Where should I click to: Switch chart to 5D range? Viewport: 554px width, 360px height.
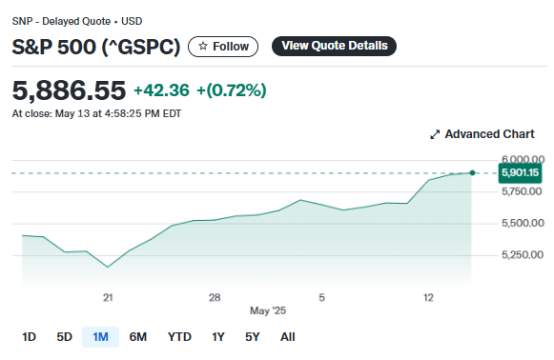(x=64, y=337)
